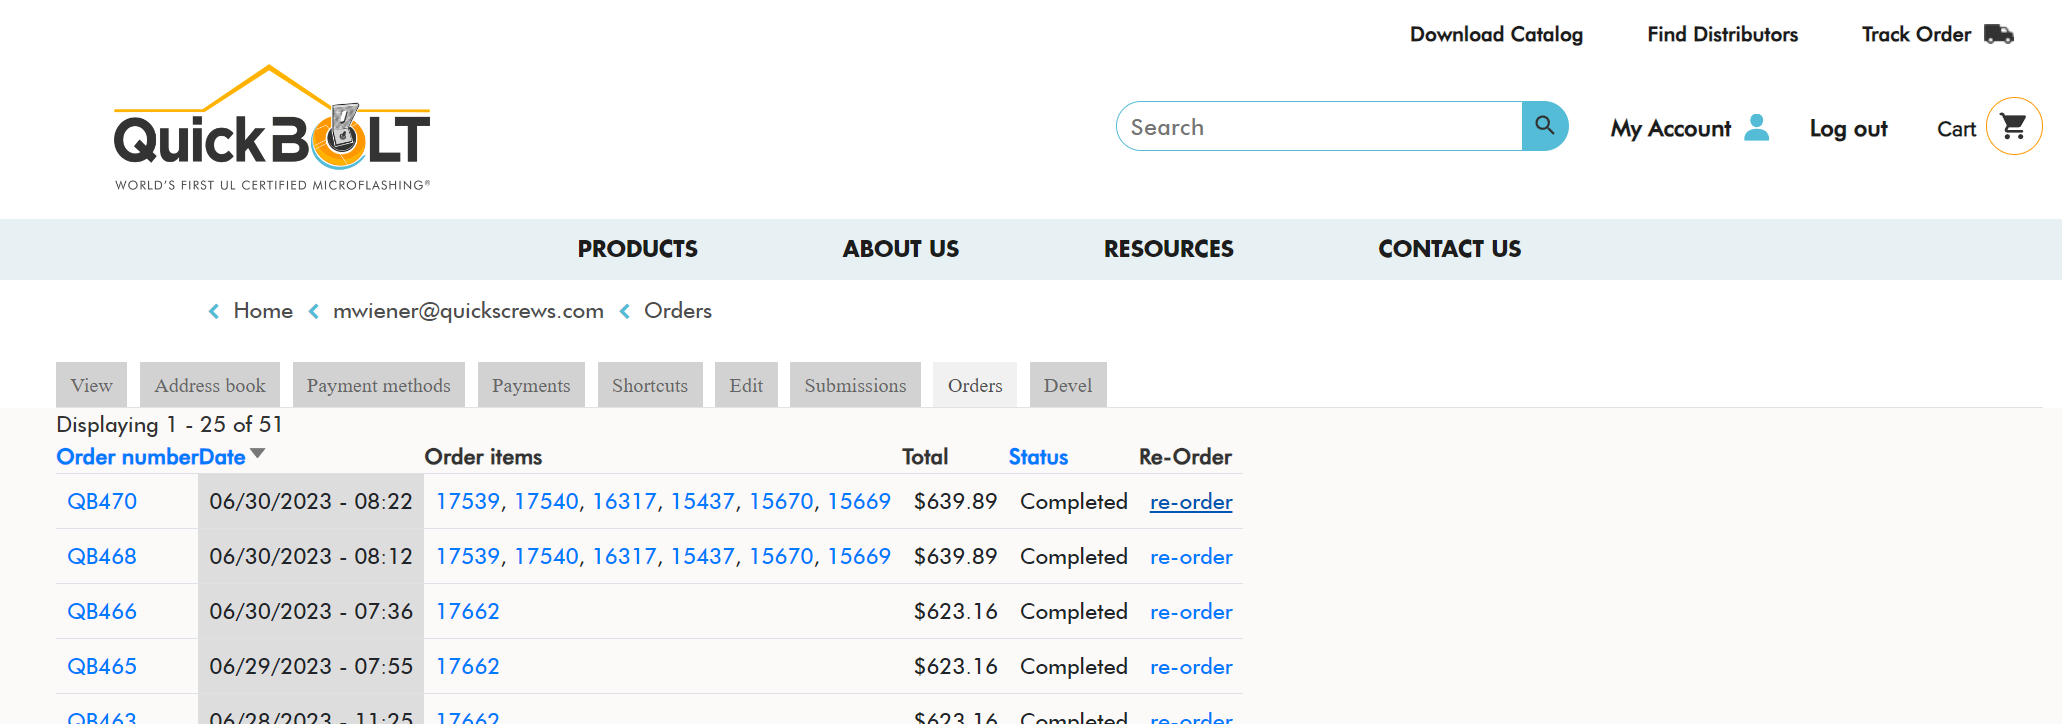This screenshot has width=2062, height=724.
Task: Click the magnifier search button
Action: coord(1544,126)
